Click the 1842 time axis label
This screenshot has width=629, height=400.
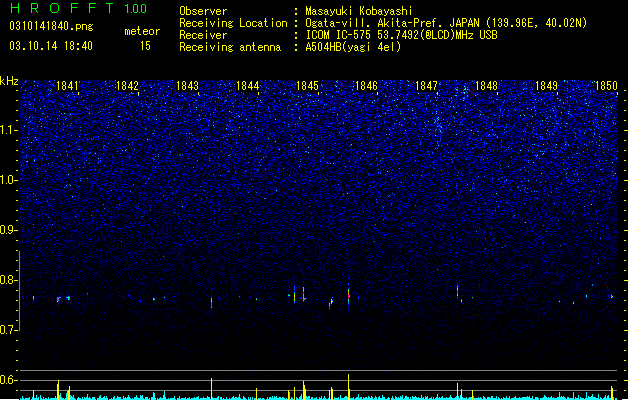(127, 86)
